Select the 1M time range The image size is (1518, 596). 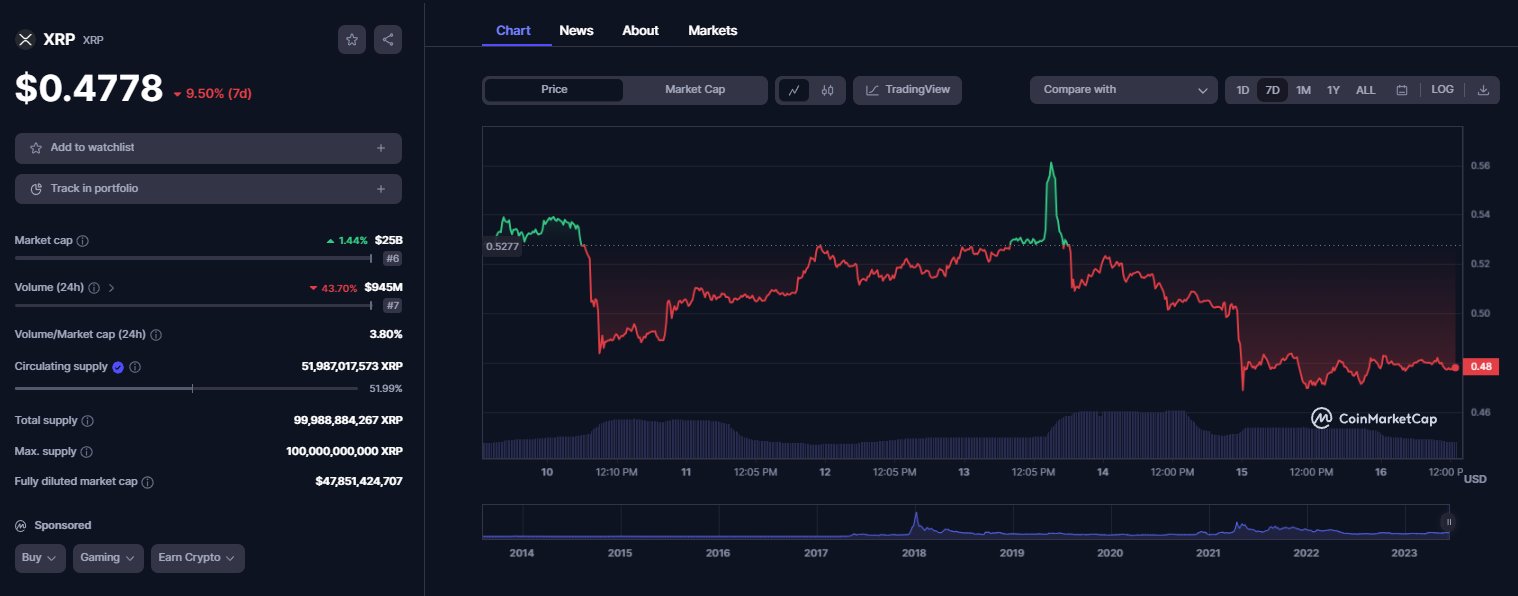pos(1303,90)
